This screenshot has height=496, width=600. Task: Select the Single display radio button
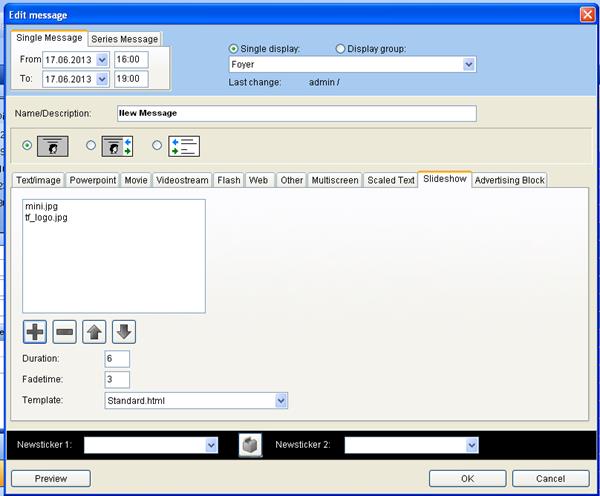235,48
